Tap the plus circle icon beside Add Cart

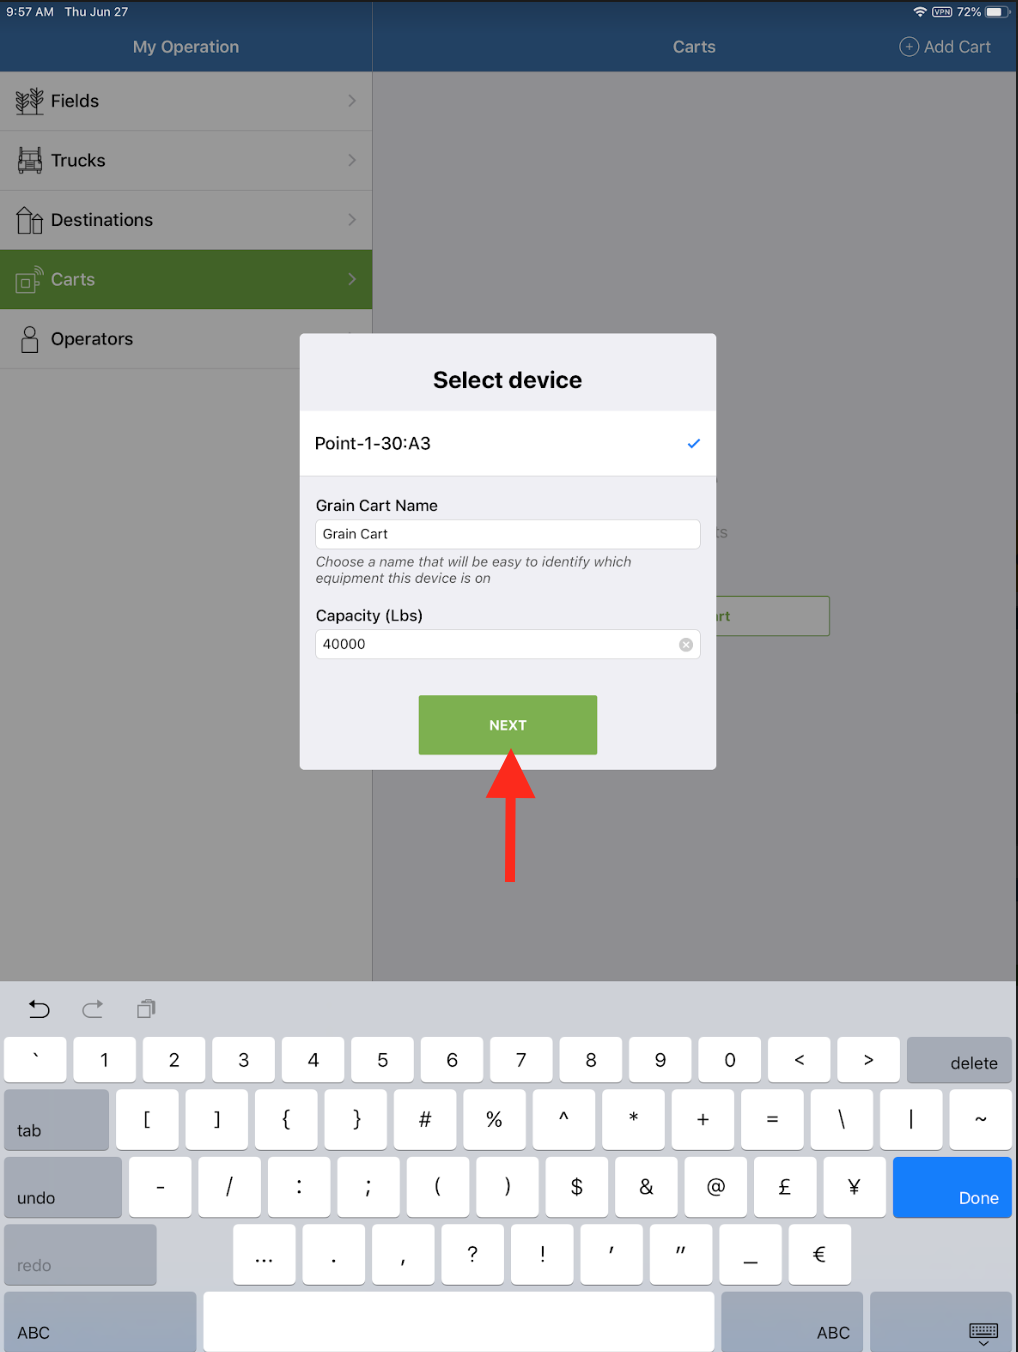(909, 47)
